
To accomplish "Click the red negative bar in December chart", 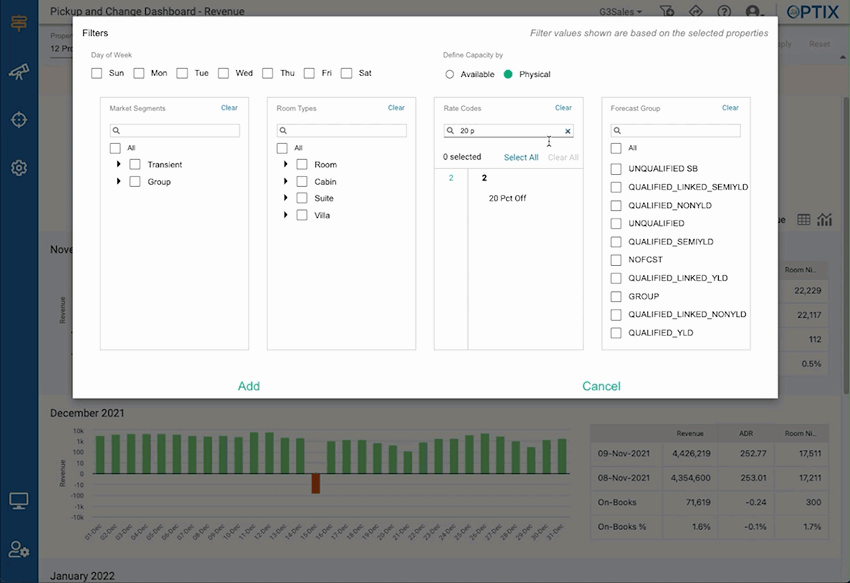I will pyautogui.click(x=316, y=483).
